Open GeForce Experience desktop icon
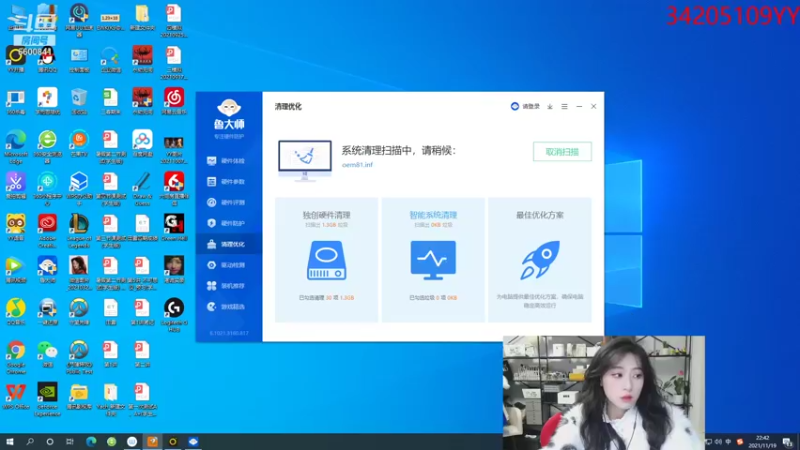The height and width of the screenshot is (450, 800). 47,399
